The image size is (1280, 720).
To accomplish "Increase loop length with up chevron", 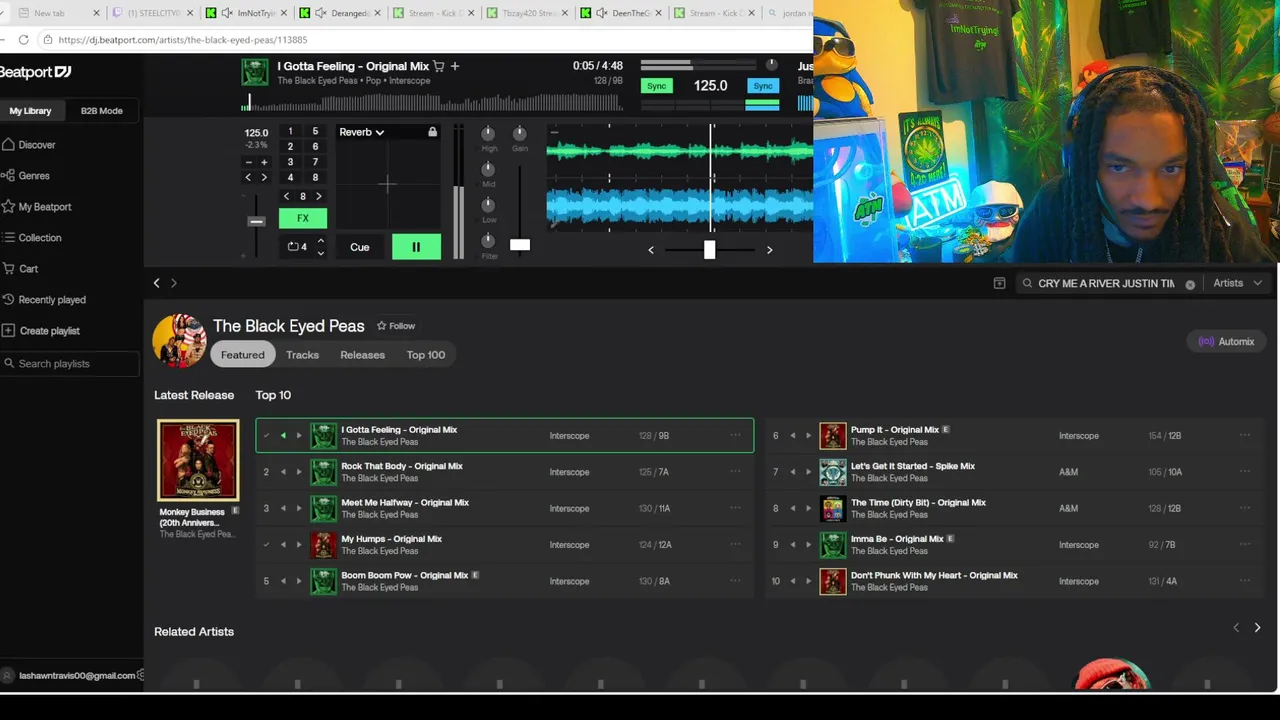I will coord(320,240).
